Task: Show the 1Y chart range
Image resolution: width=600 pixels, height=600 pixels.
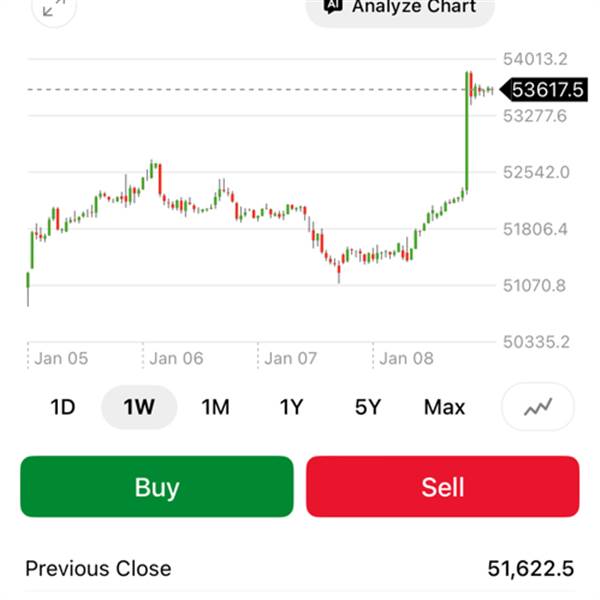Action: 291,407
